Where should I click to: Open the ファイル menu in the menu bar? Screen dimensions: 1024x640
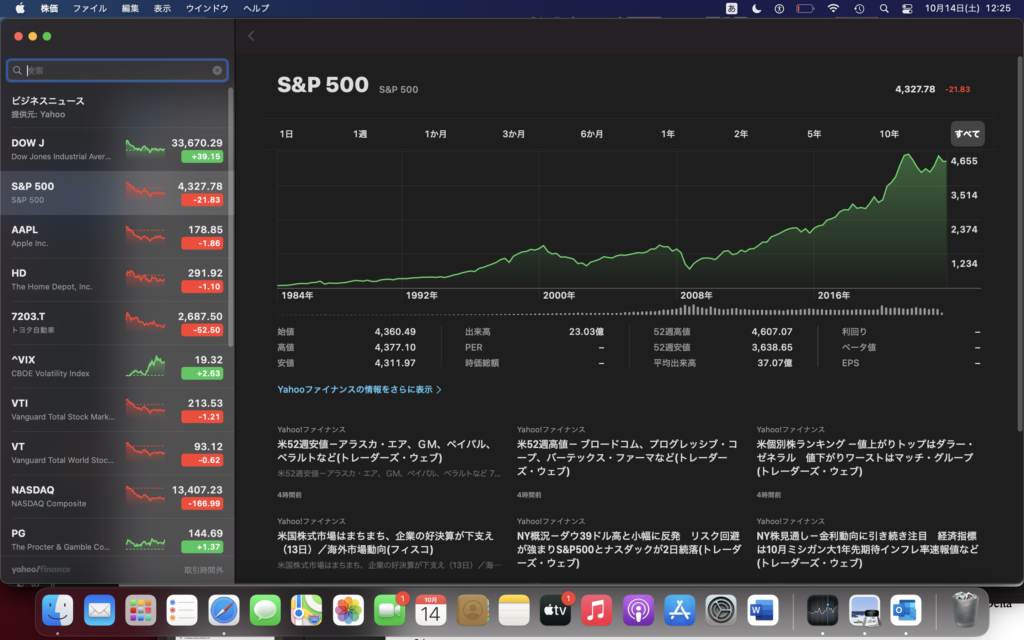[x=90, y=8]
